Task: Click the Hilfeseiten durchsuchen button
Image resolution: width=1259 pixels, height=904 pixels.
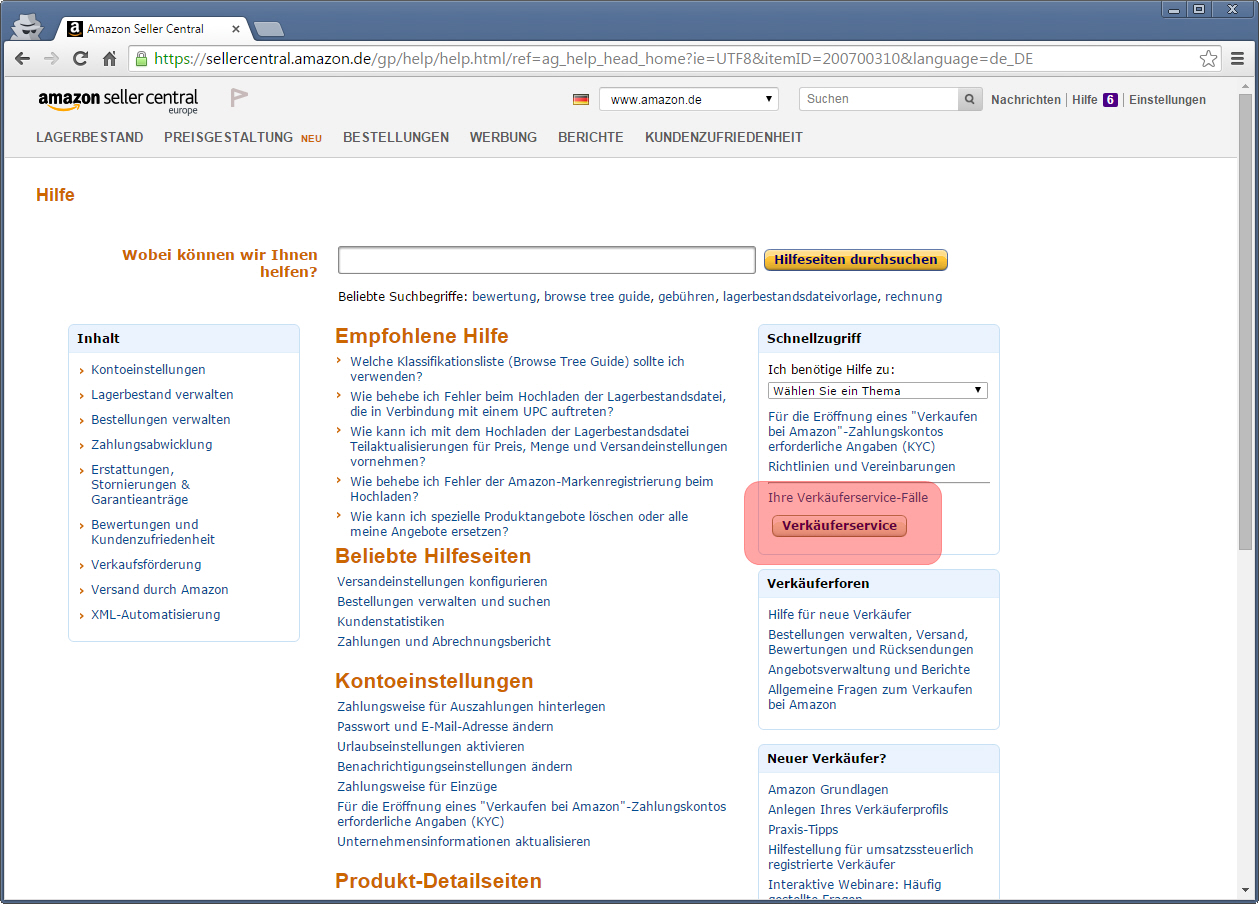Action: [855, 259]
